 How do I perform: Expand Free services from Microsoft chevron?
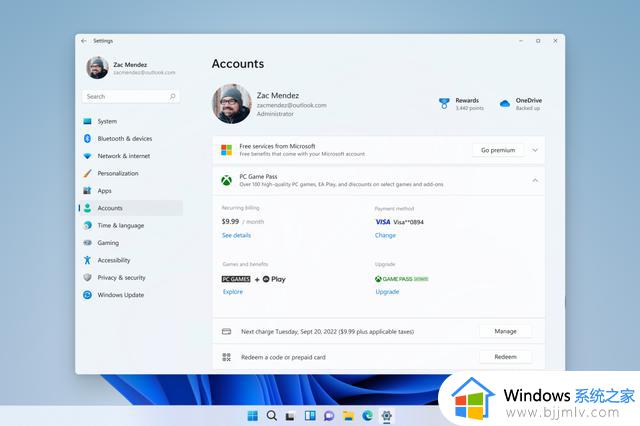535,150
